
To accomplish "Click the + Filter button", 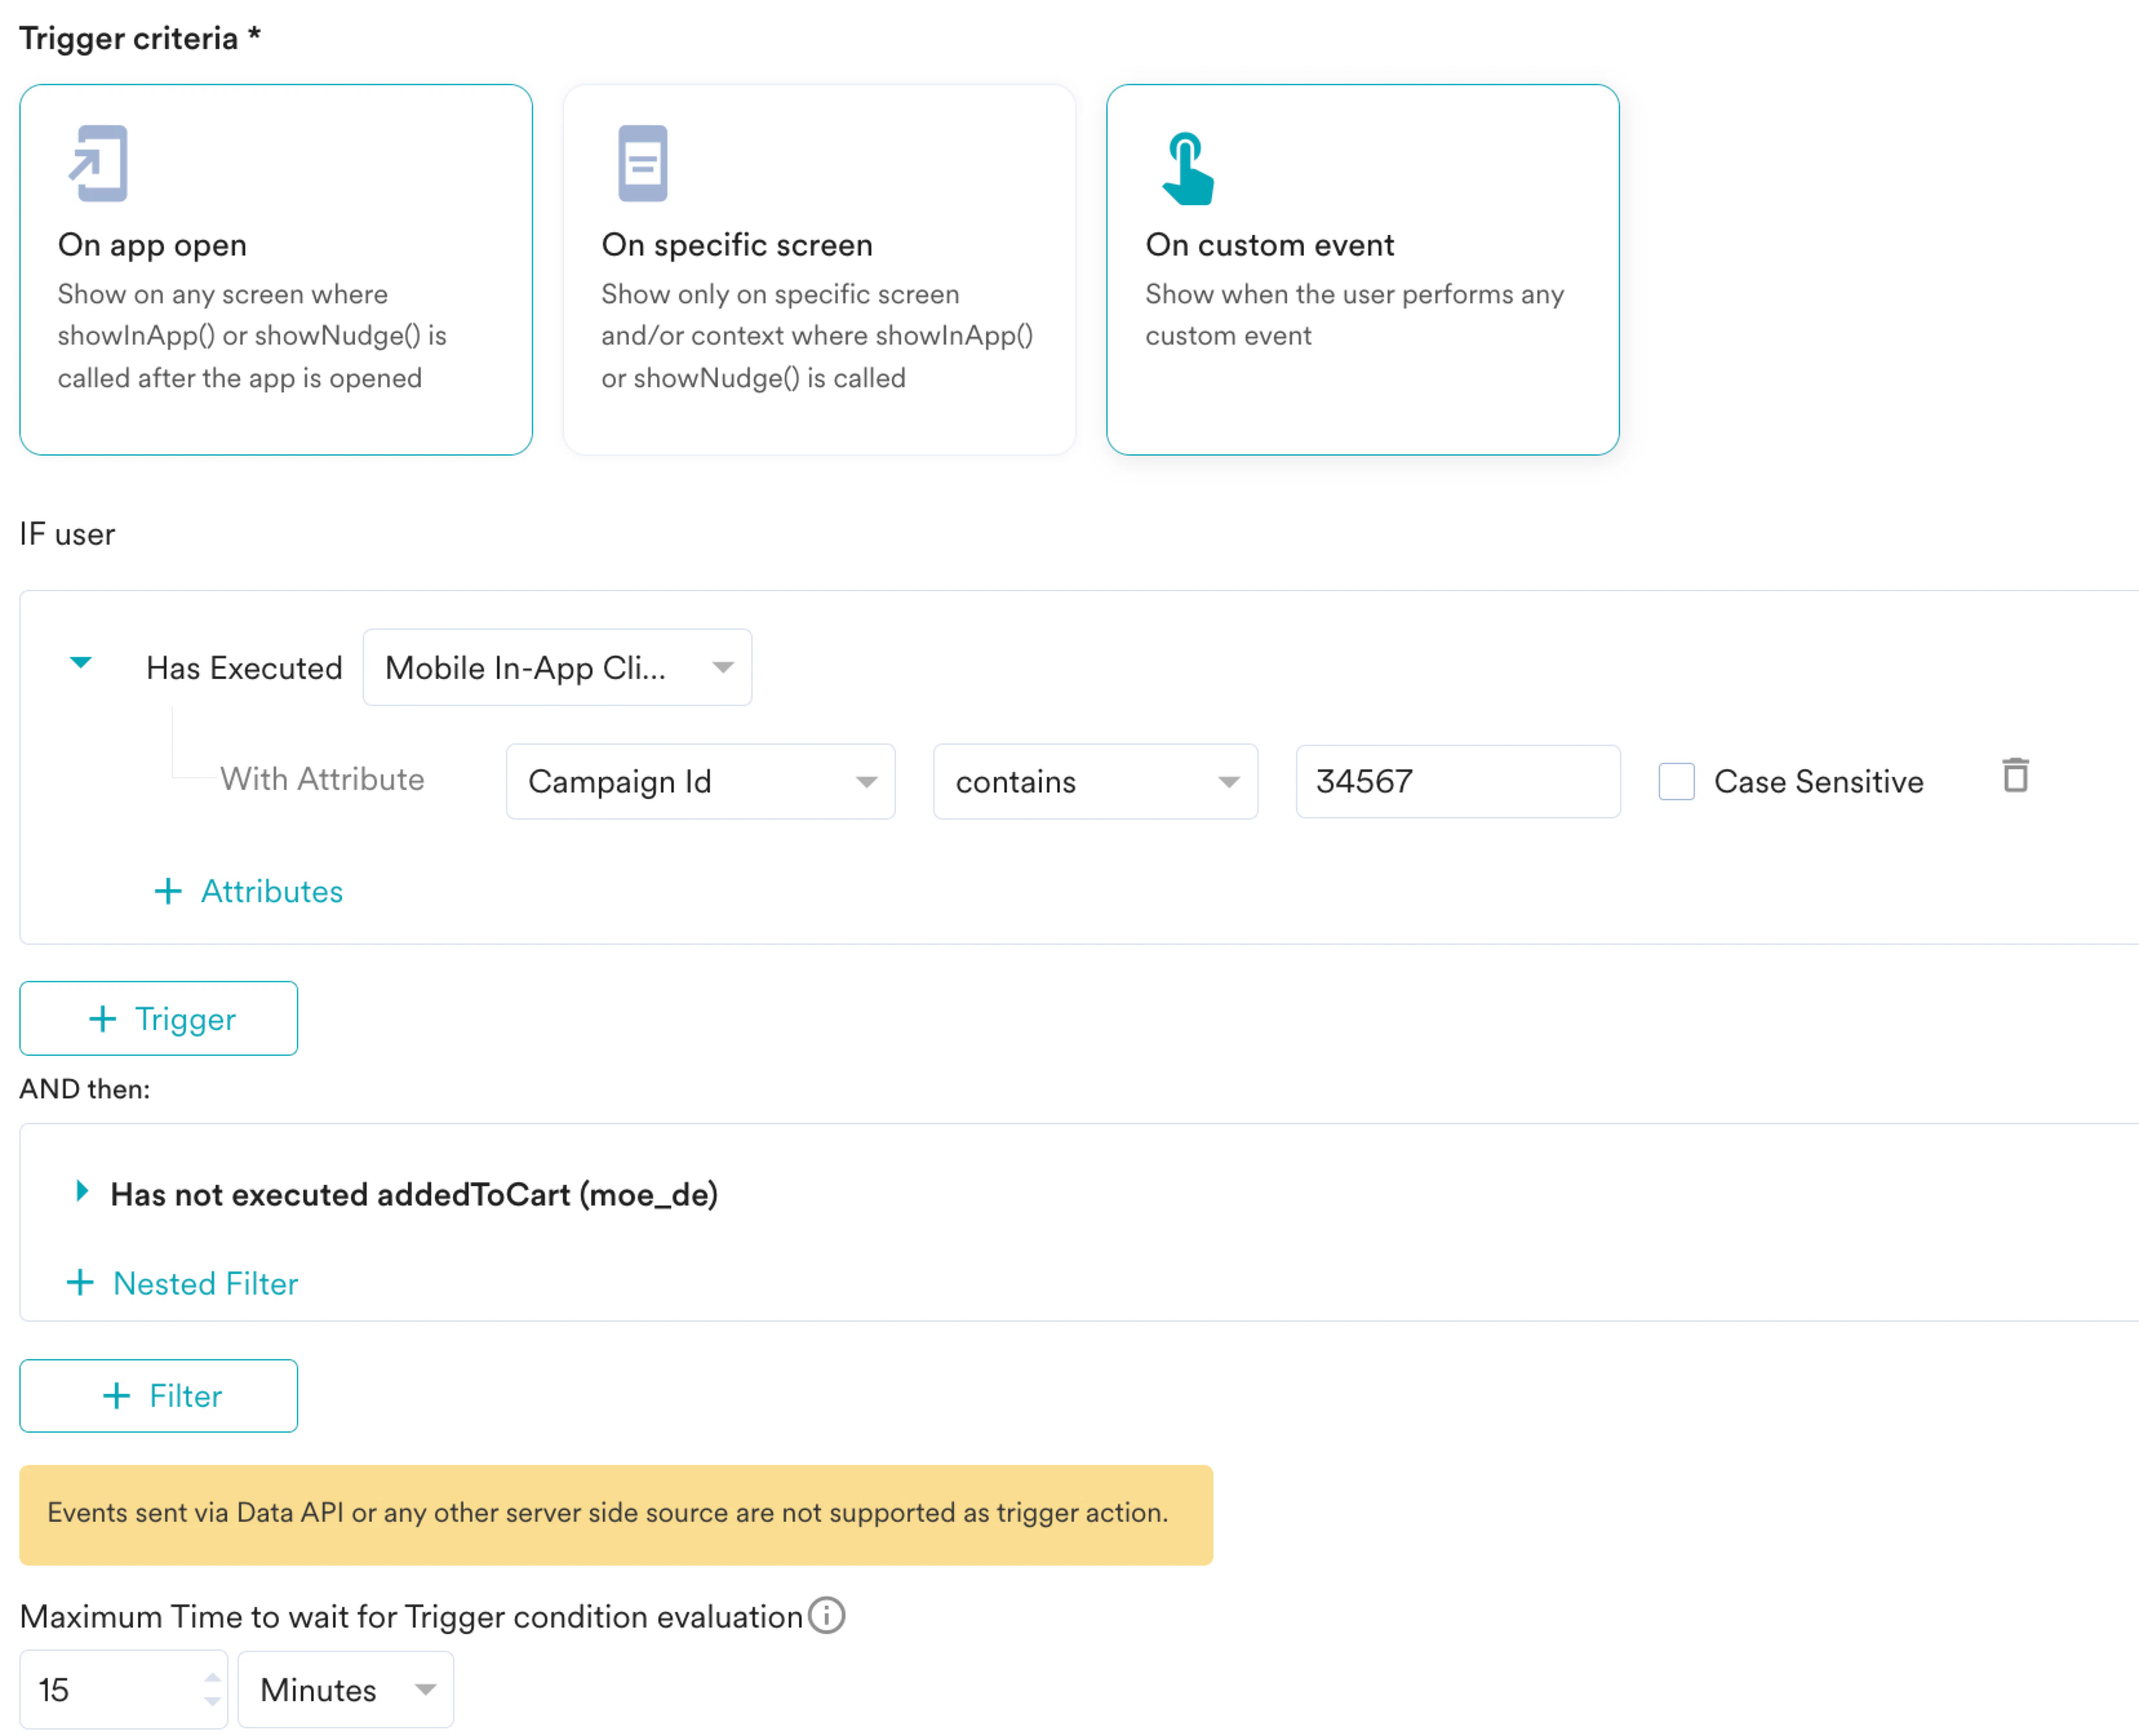I will click(158, 1395).
